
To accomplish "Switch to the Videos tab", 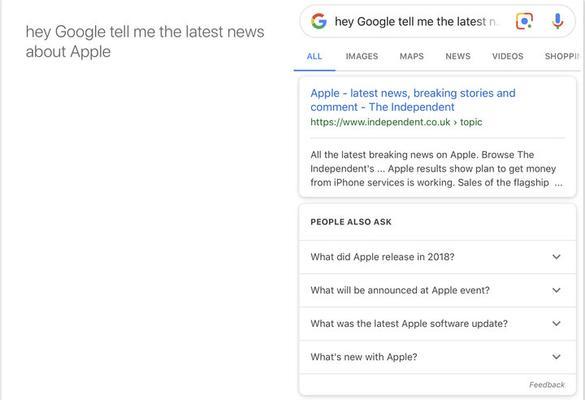I will tap(507, 56).
